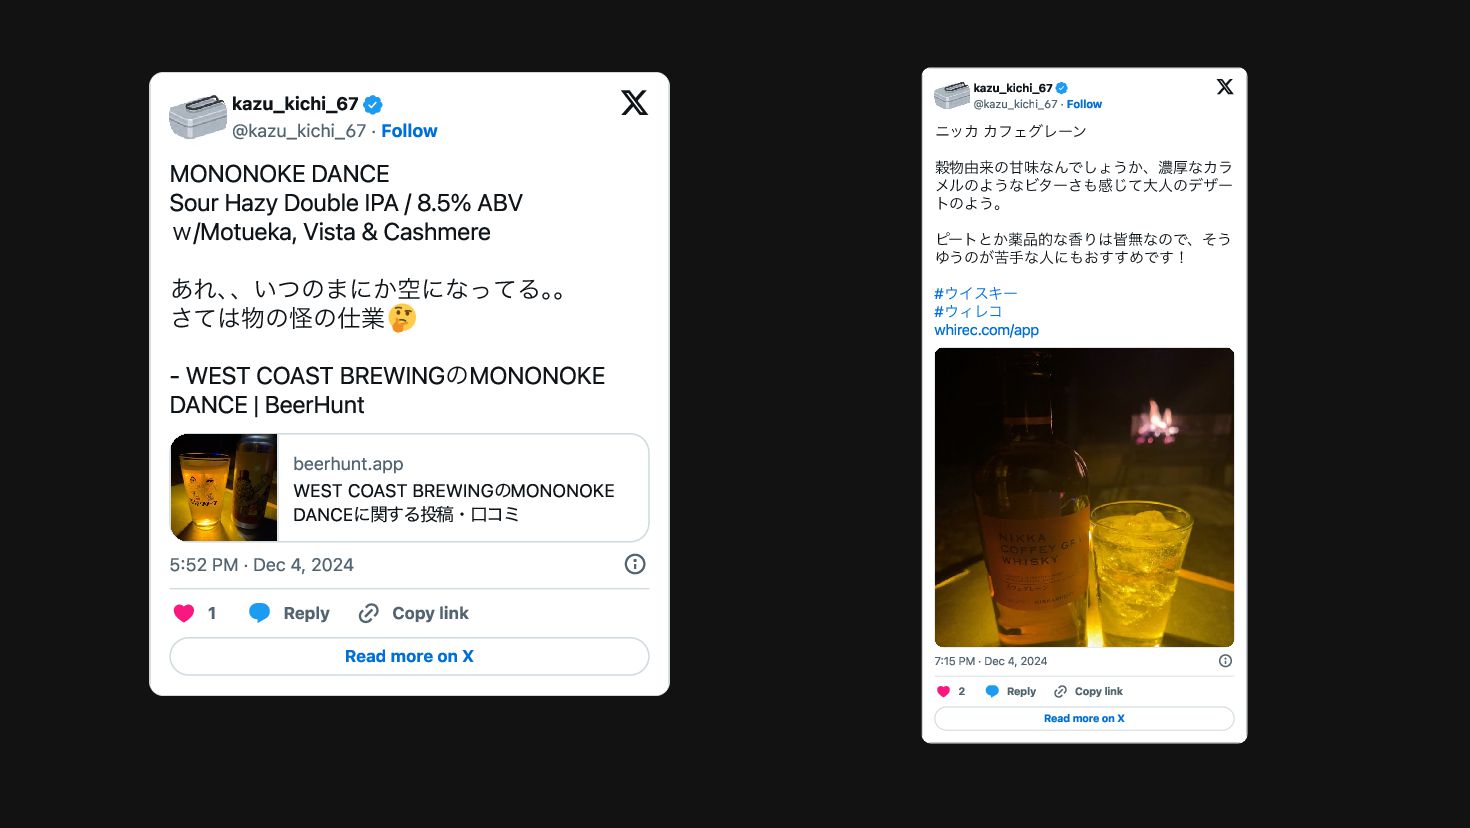Follow kazu_kichi_67 from the left tweet
This screenshot has width=1470, height=828.
pos(409,131)
